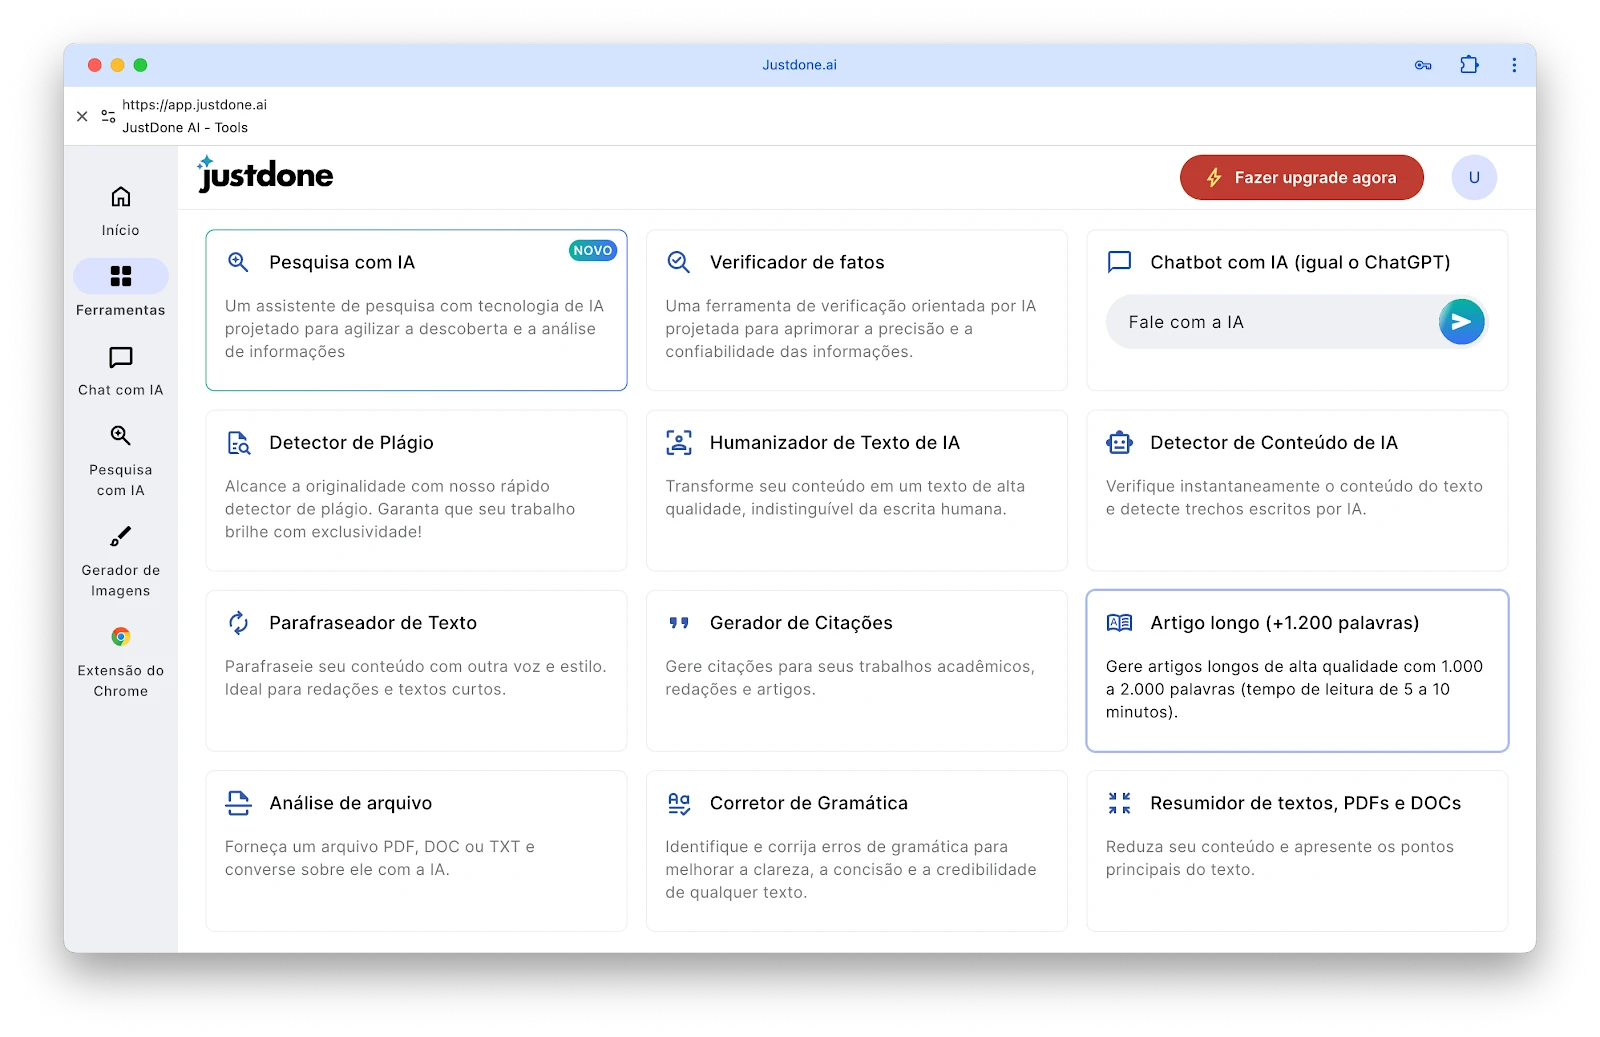Select Ferramentas in the sidebar
1600x1037 pixels.
(x=120, y=288)
